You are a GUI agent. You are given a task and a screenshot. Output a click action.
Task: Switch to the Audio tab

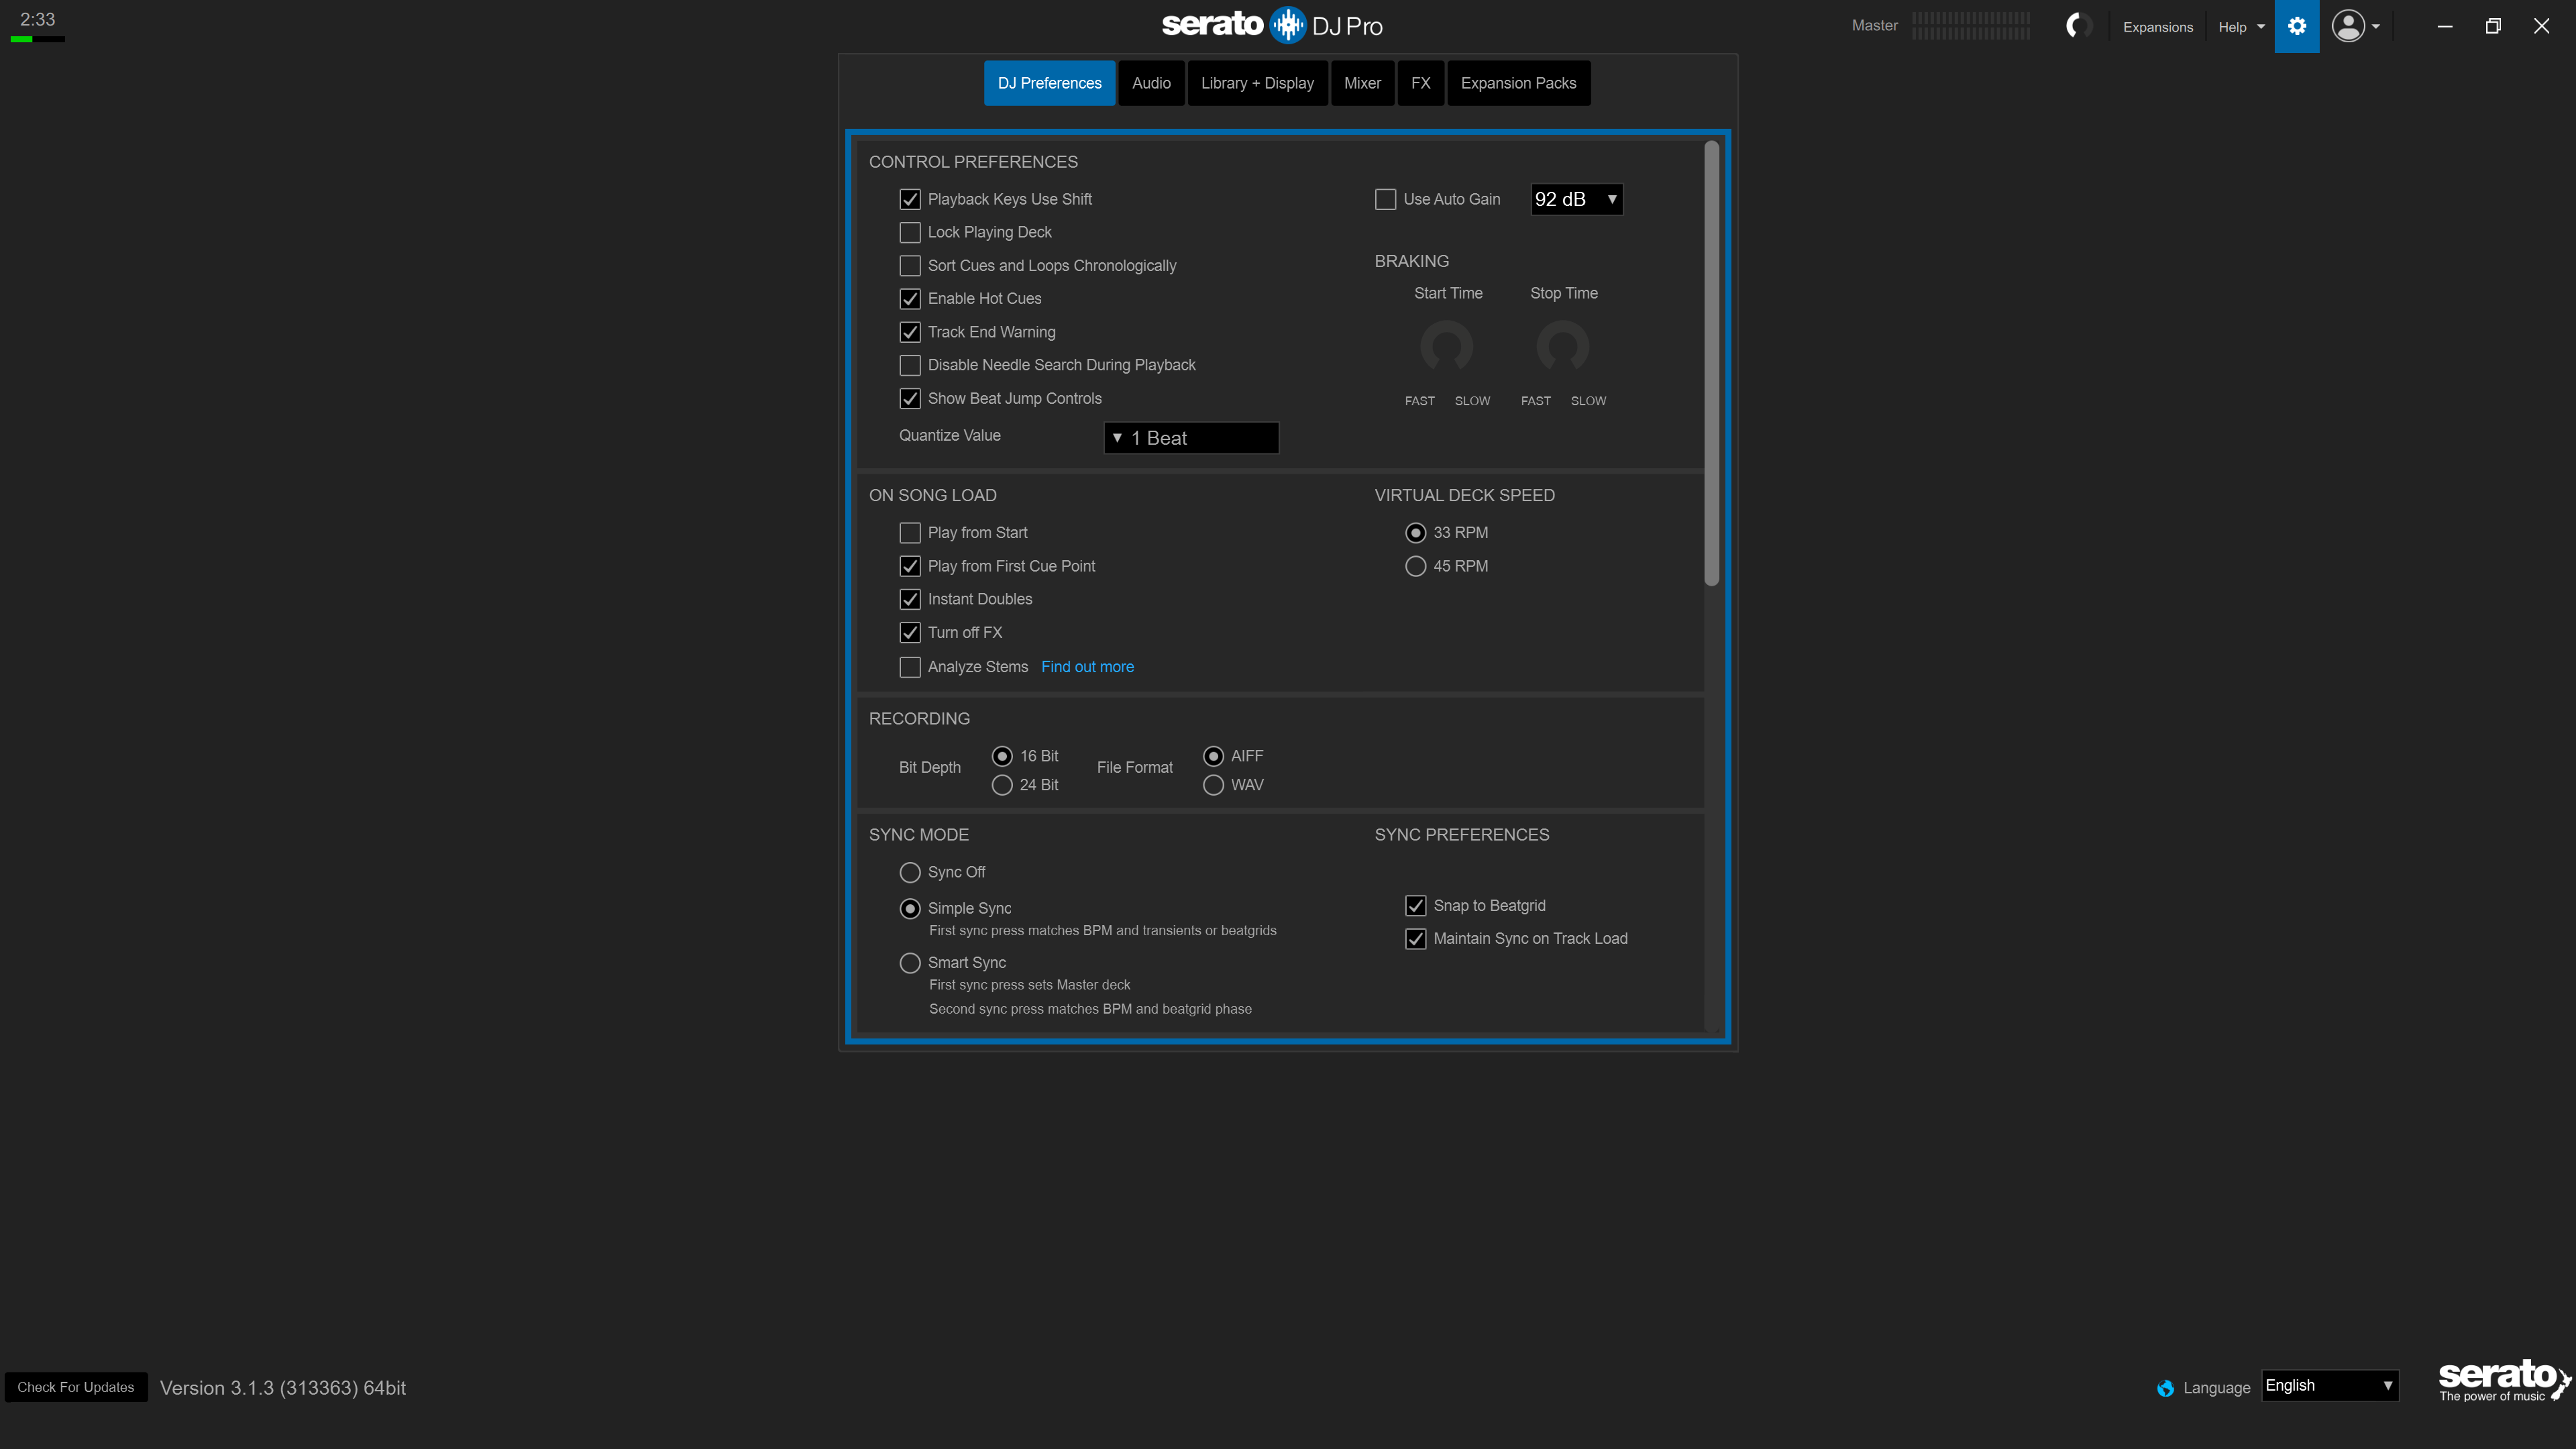(x=1151, y=83)
